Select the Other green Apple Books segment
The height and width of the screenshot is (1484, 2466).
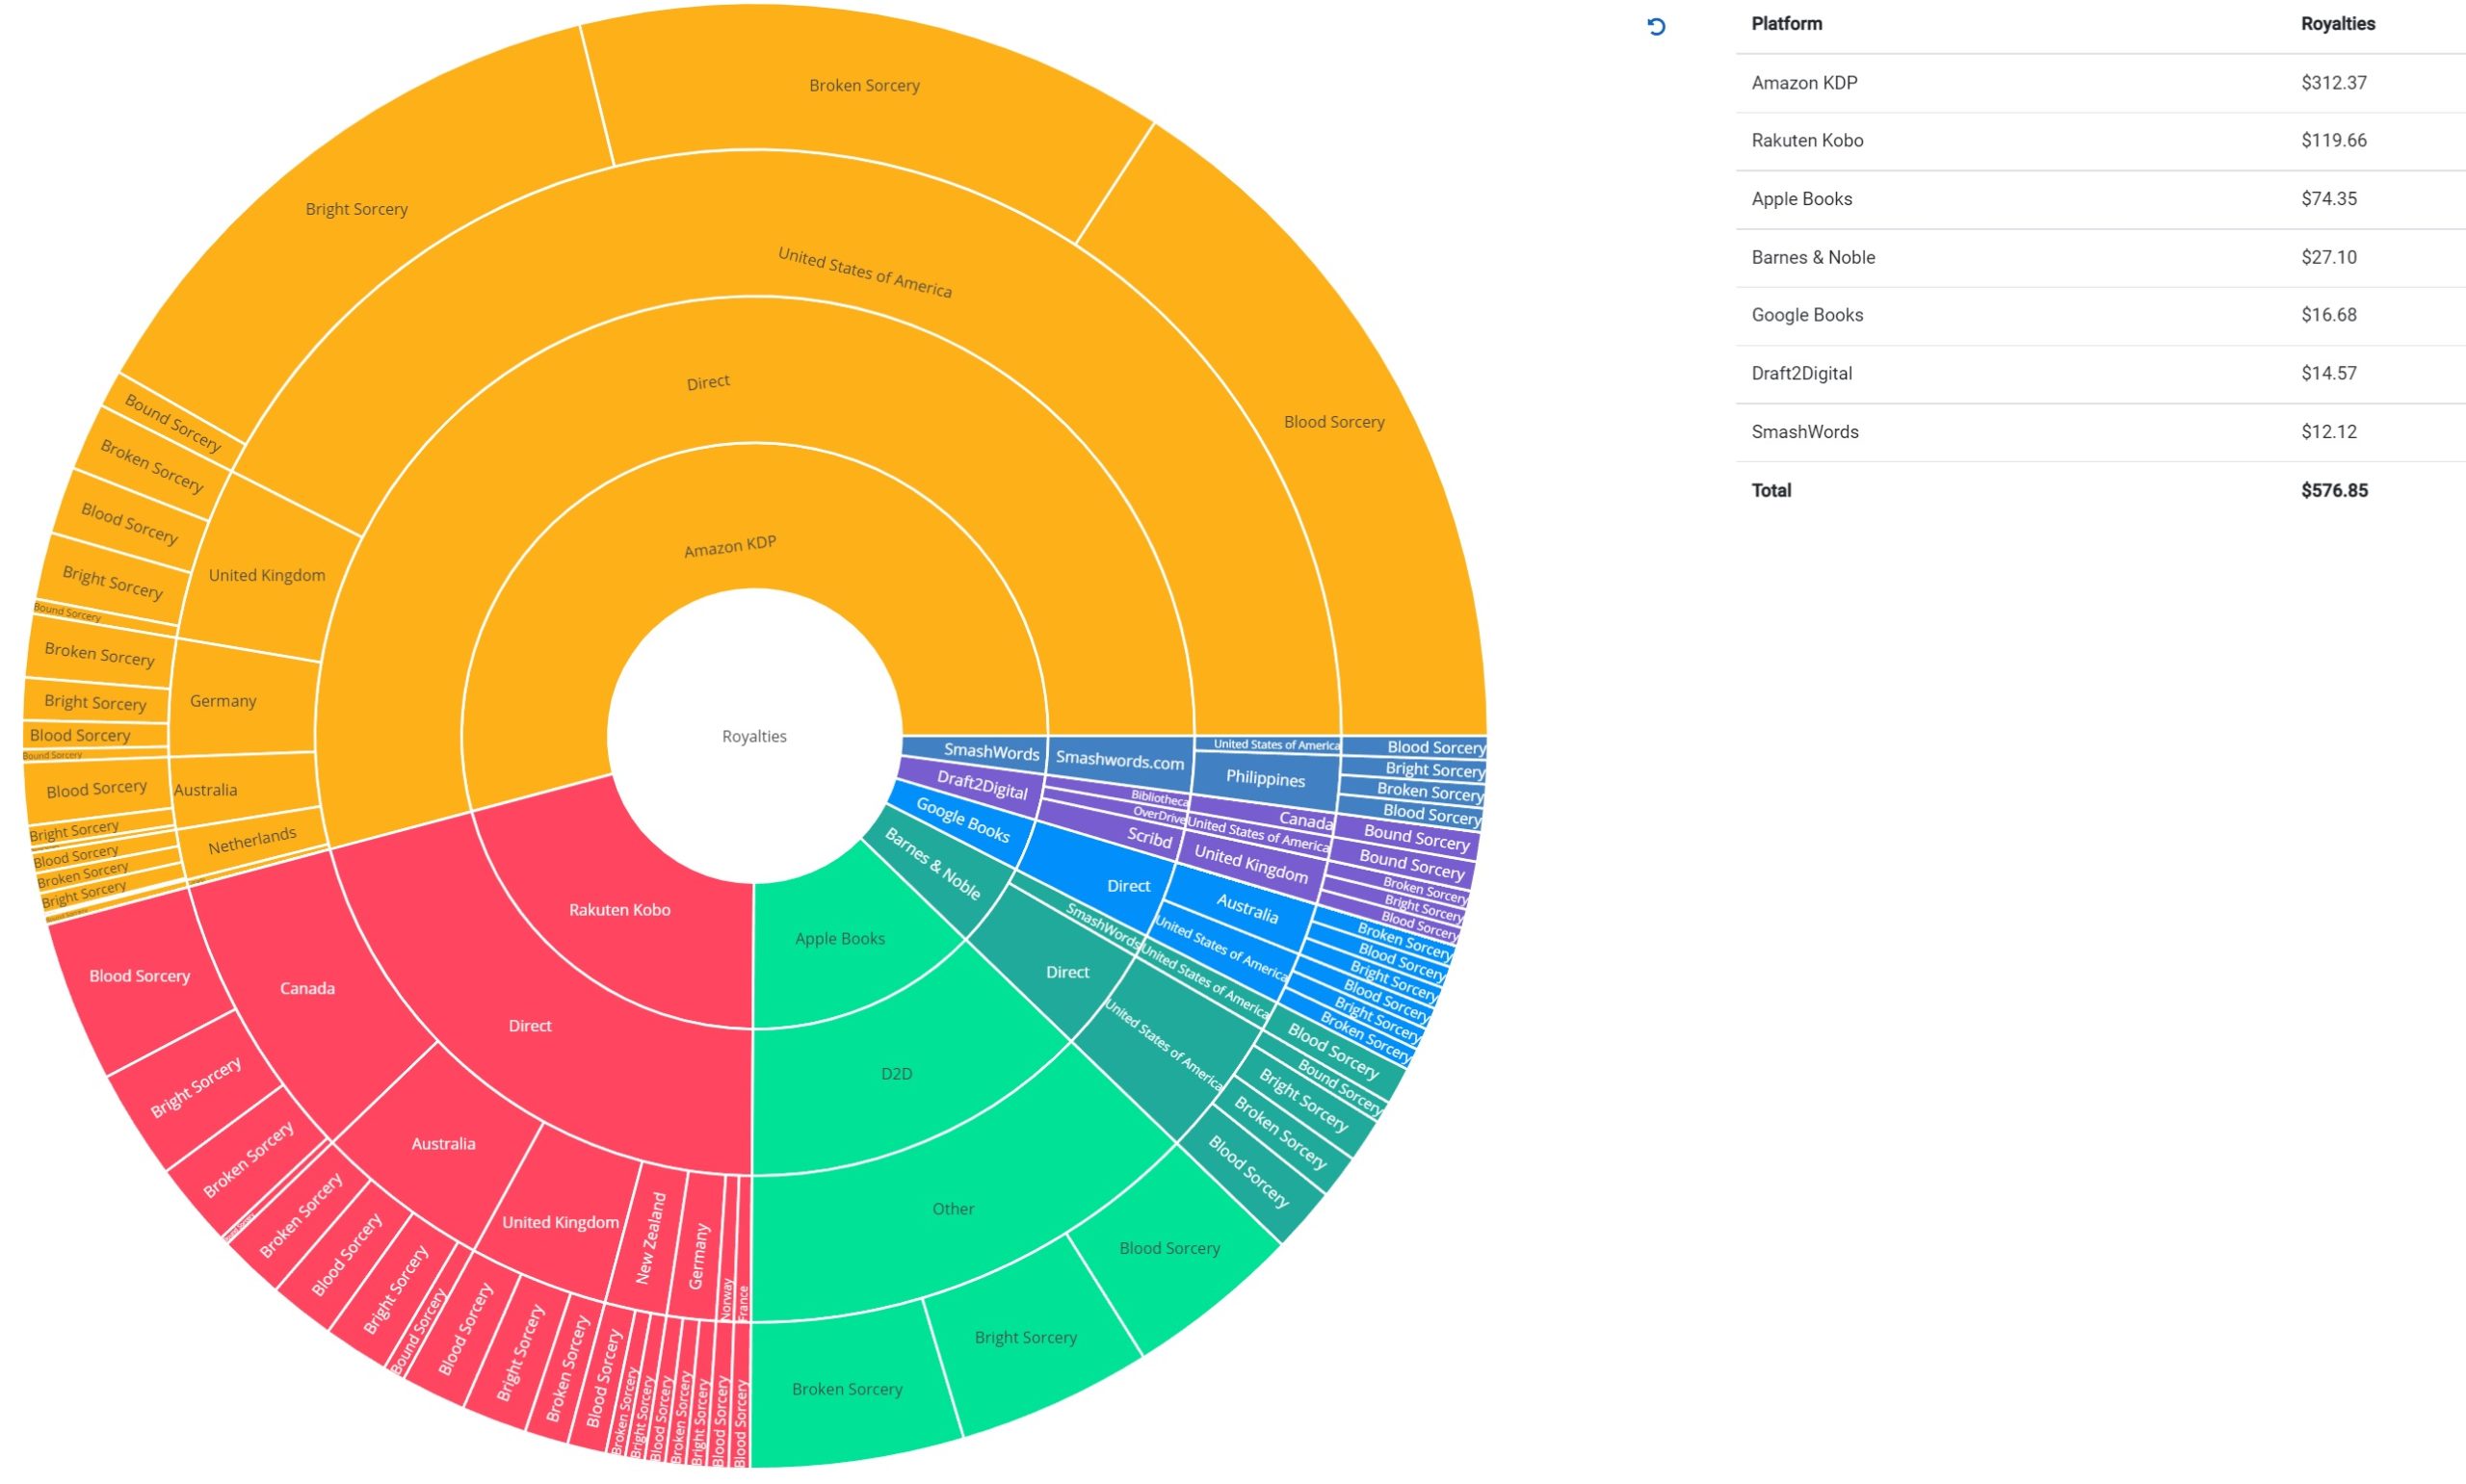(952, 1210)
